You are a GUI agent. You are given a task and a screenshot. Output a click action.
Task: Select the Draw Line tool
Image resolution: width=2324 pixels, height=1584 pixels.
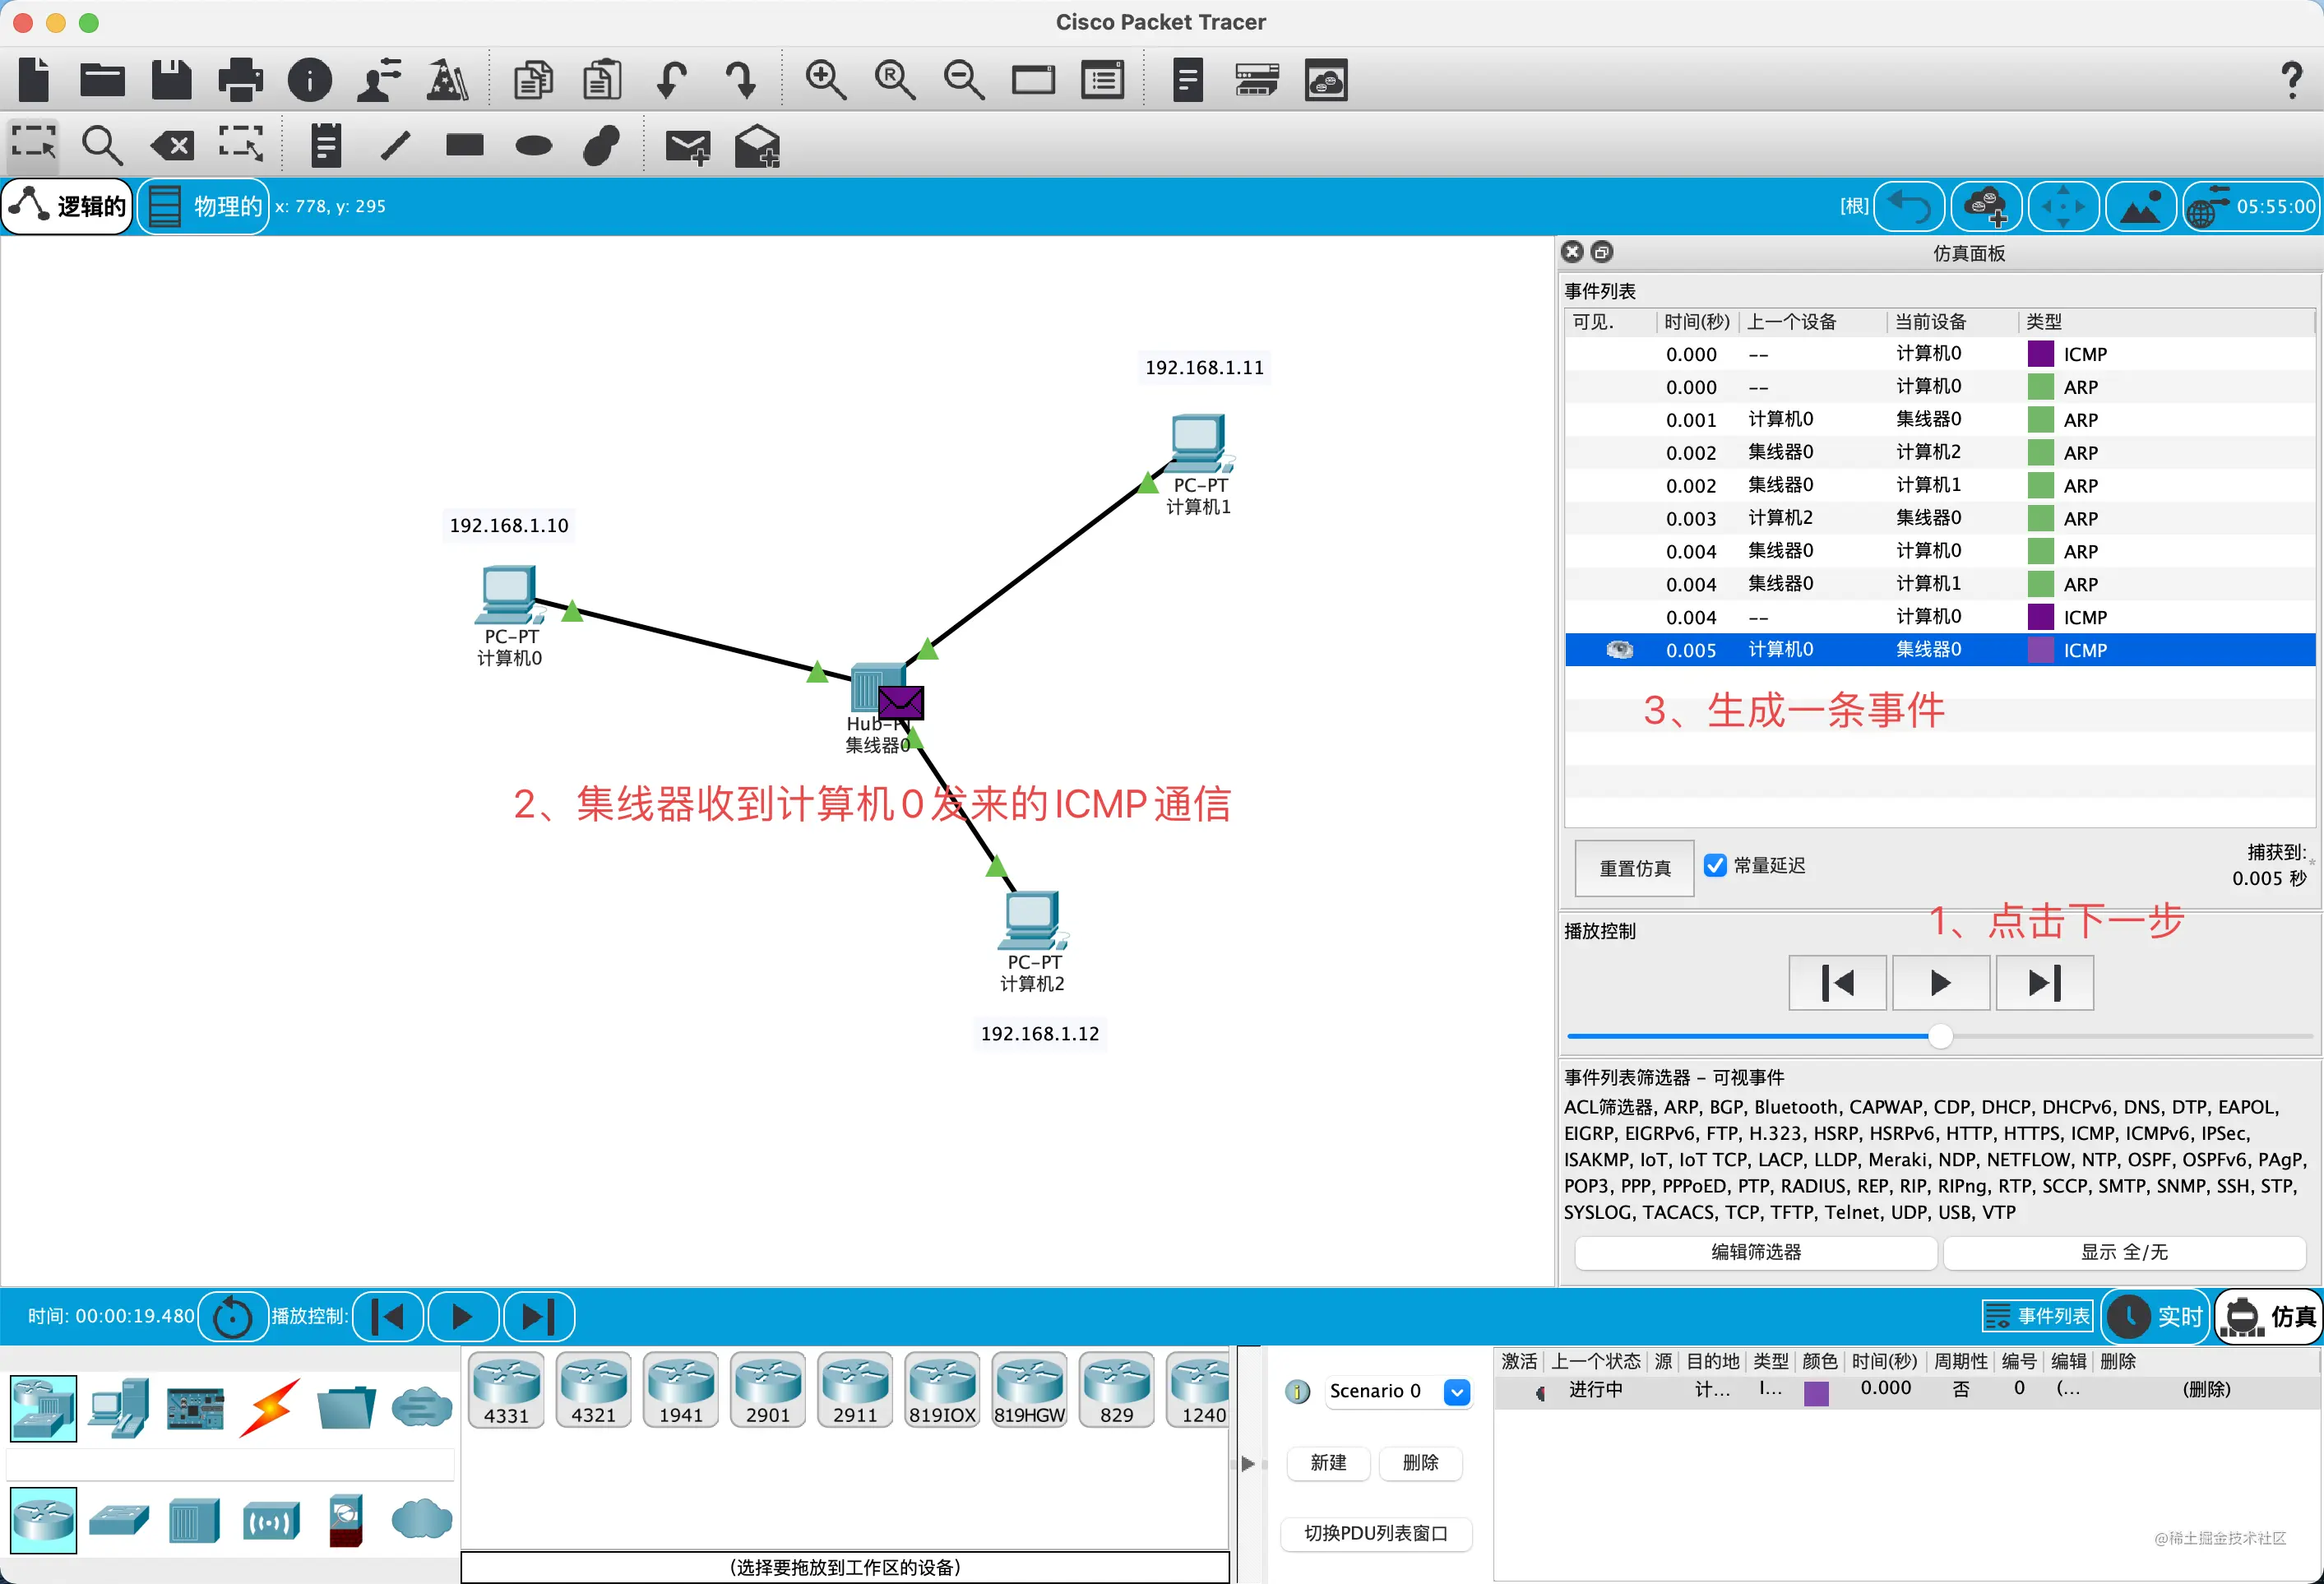tap(396, 146)
